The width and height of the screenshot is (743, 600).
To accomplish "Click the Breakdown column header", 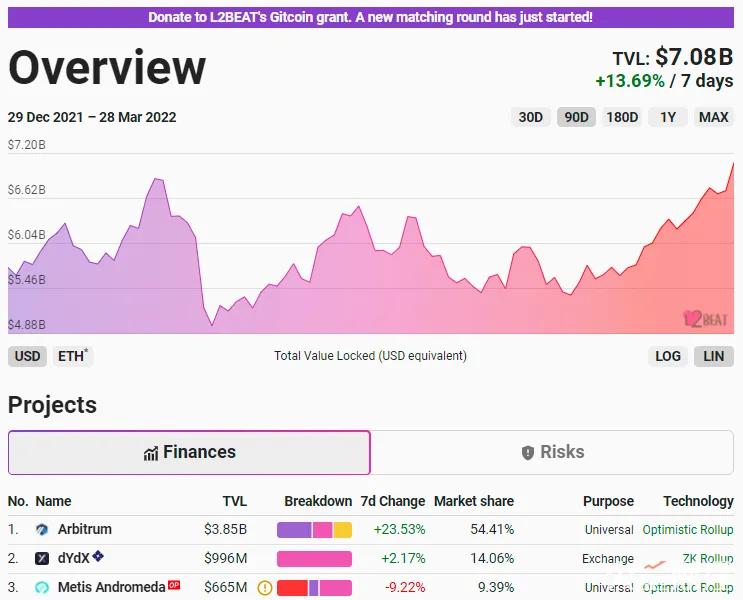I will pyautogui.click(x=318, y=501).
